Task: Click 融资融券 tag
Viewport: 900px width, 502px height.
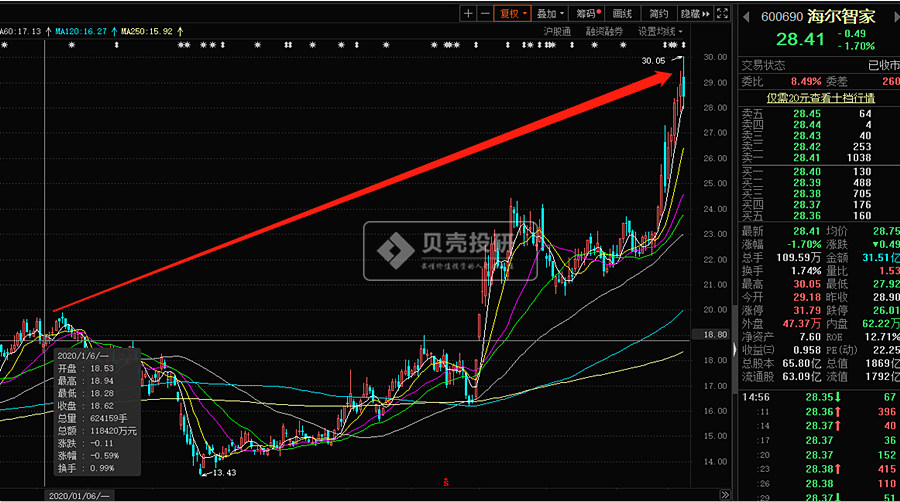Action: 604,32
